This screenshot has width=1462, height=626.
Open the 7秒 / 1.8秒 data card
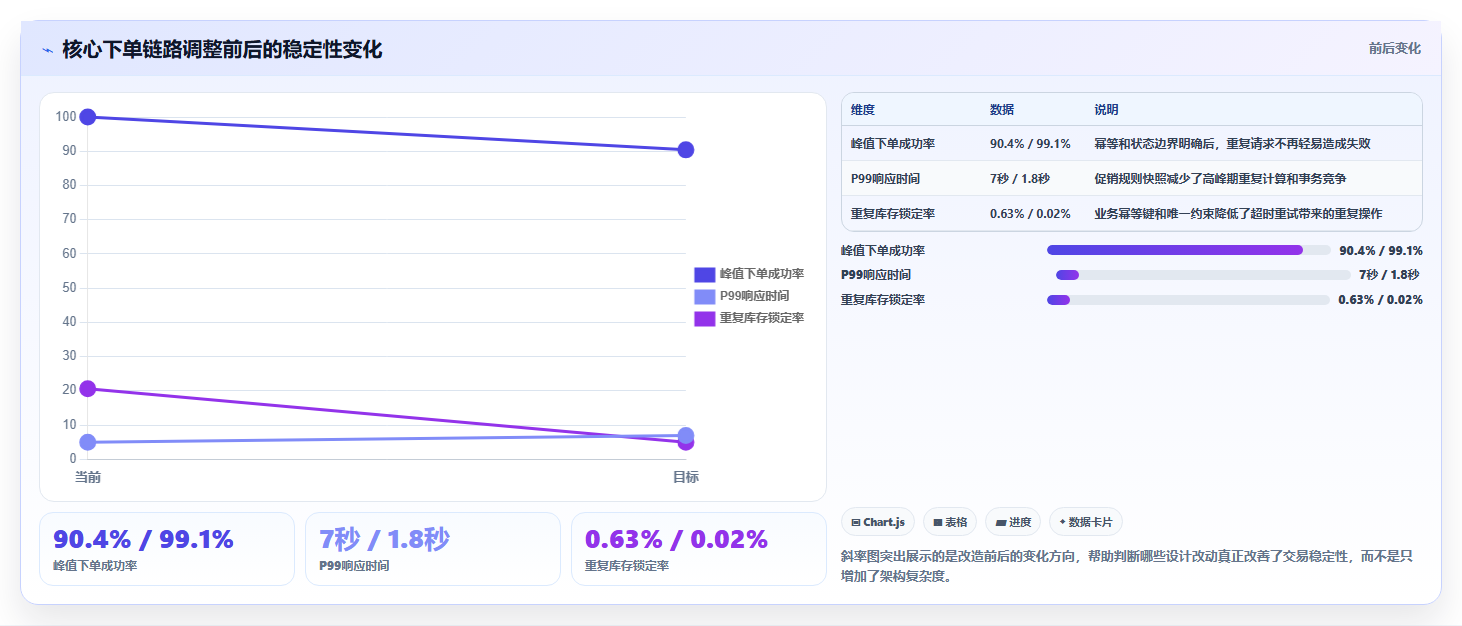(x=433, y=549)
